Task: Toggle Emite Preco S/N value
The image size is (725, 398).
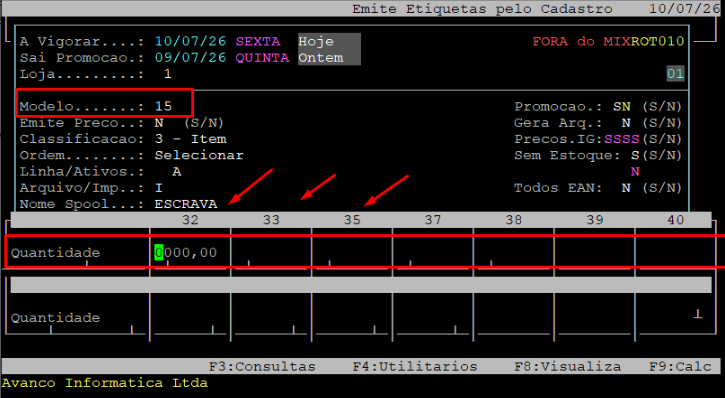Action: (159, 123)
